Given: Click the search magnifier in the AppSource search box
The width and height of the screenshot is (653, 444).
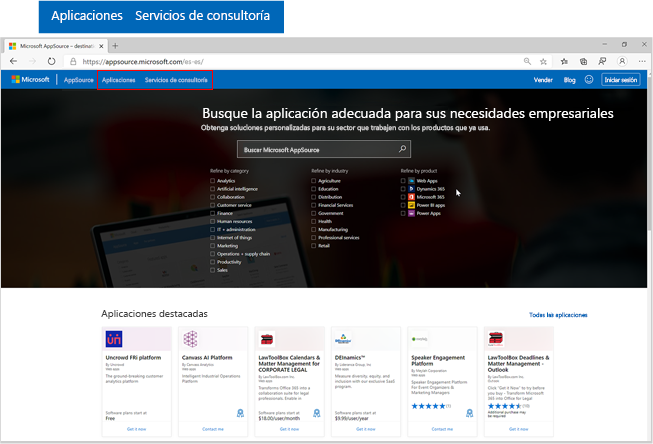Looking at the screenshot, I should [x=402, y=149].
